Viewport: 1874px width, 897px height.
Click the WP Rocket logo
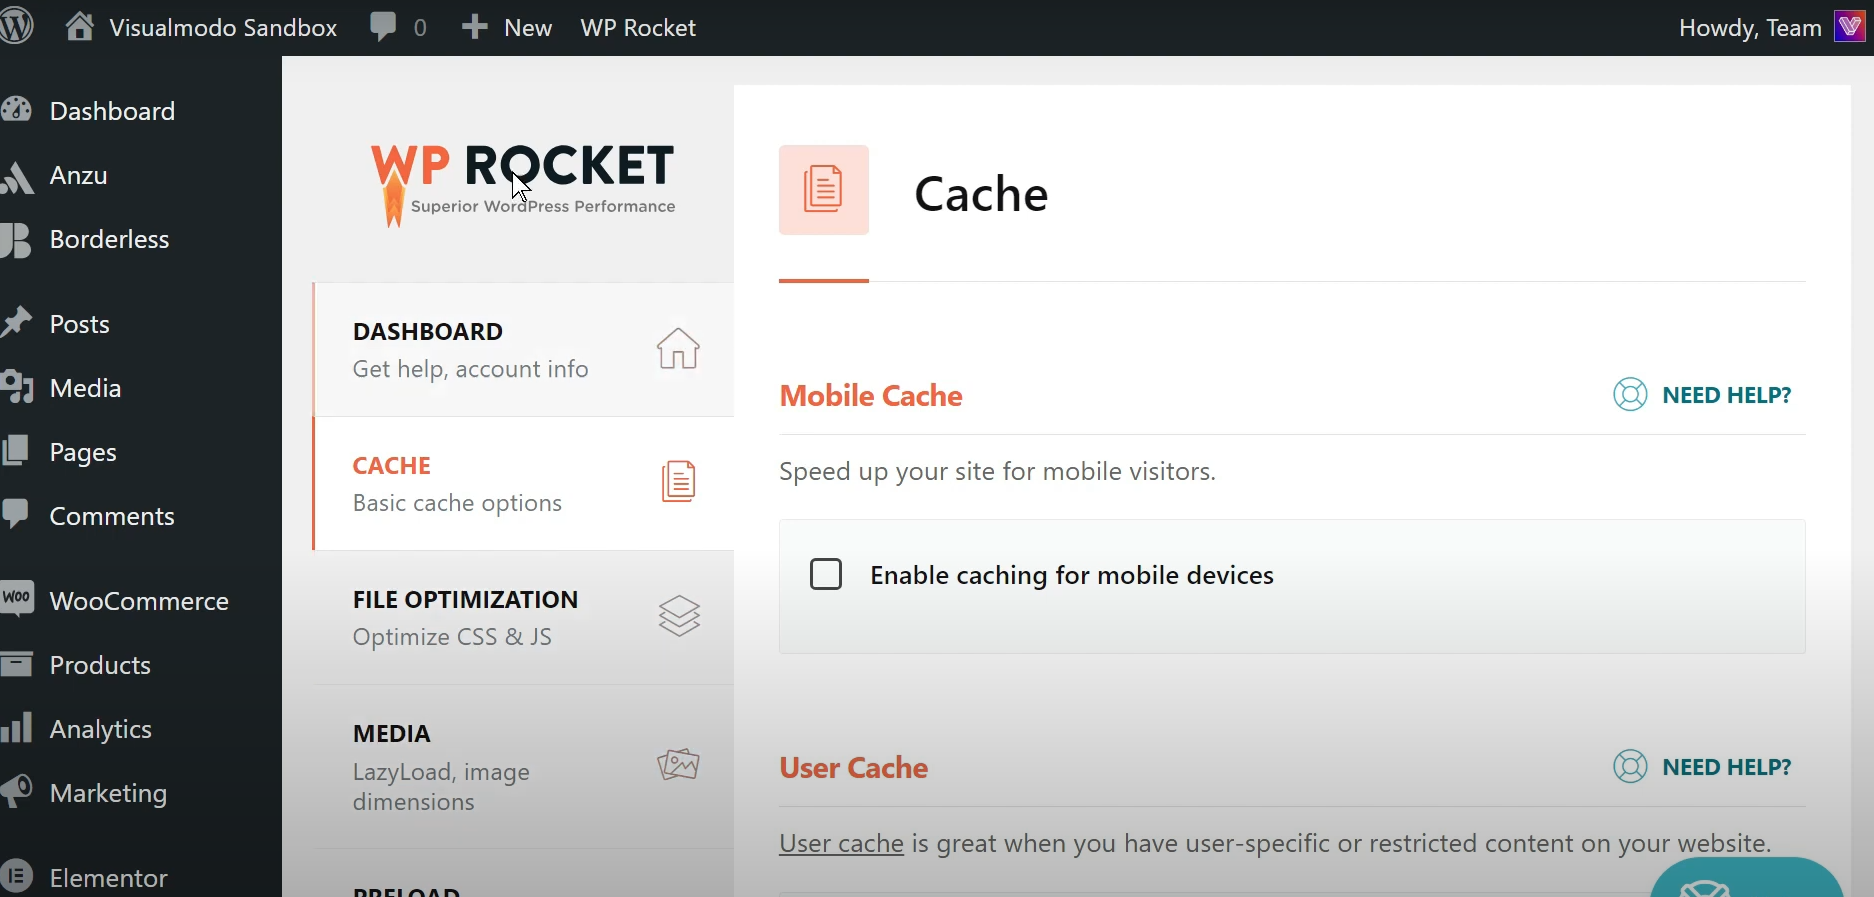pyautogui.click(x=523, y=182)
